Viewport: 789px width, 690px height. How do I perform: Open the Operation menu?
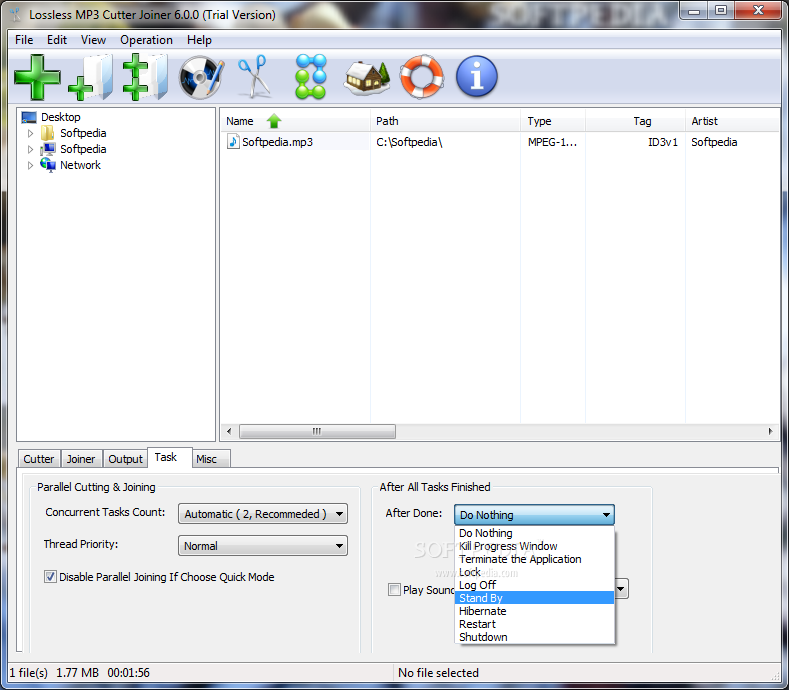tap(146, 40)
